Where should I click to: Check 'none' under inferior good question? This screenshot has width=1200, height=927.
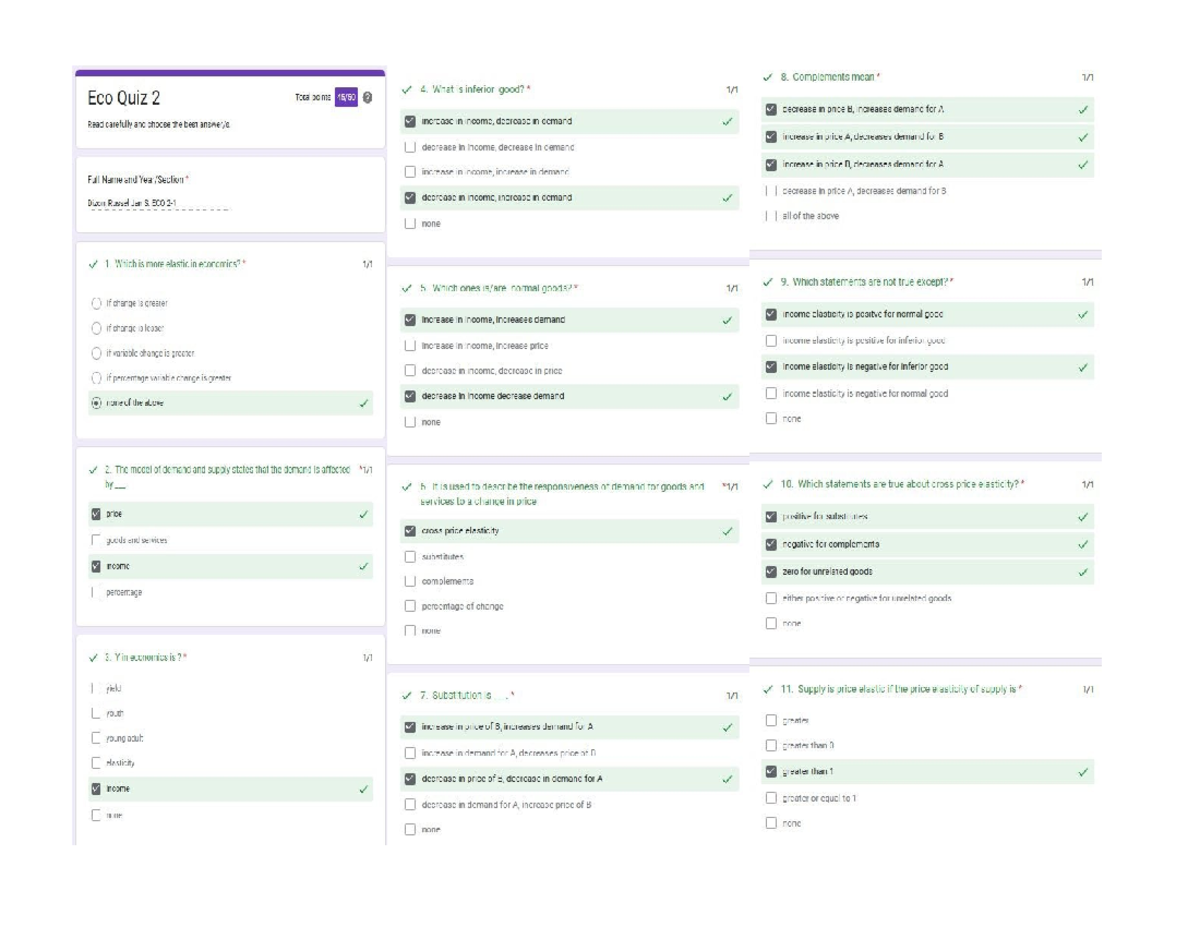pos(410,224)
